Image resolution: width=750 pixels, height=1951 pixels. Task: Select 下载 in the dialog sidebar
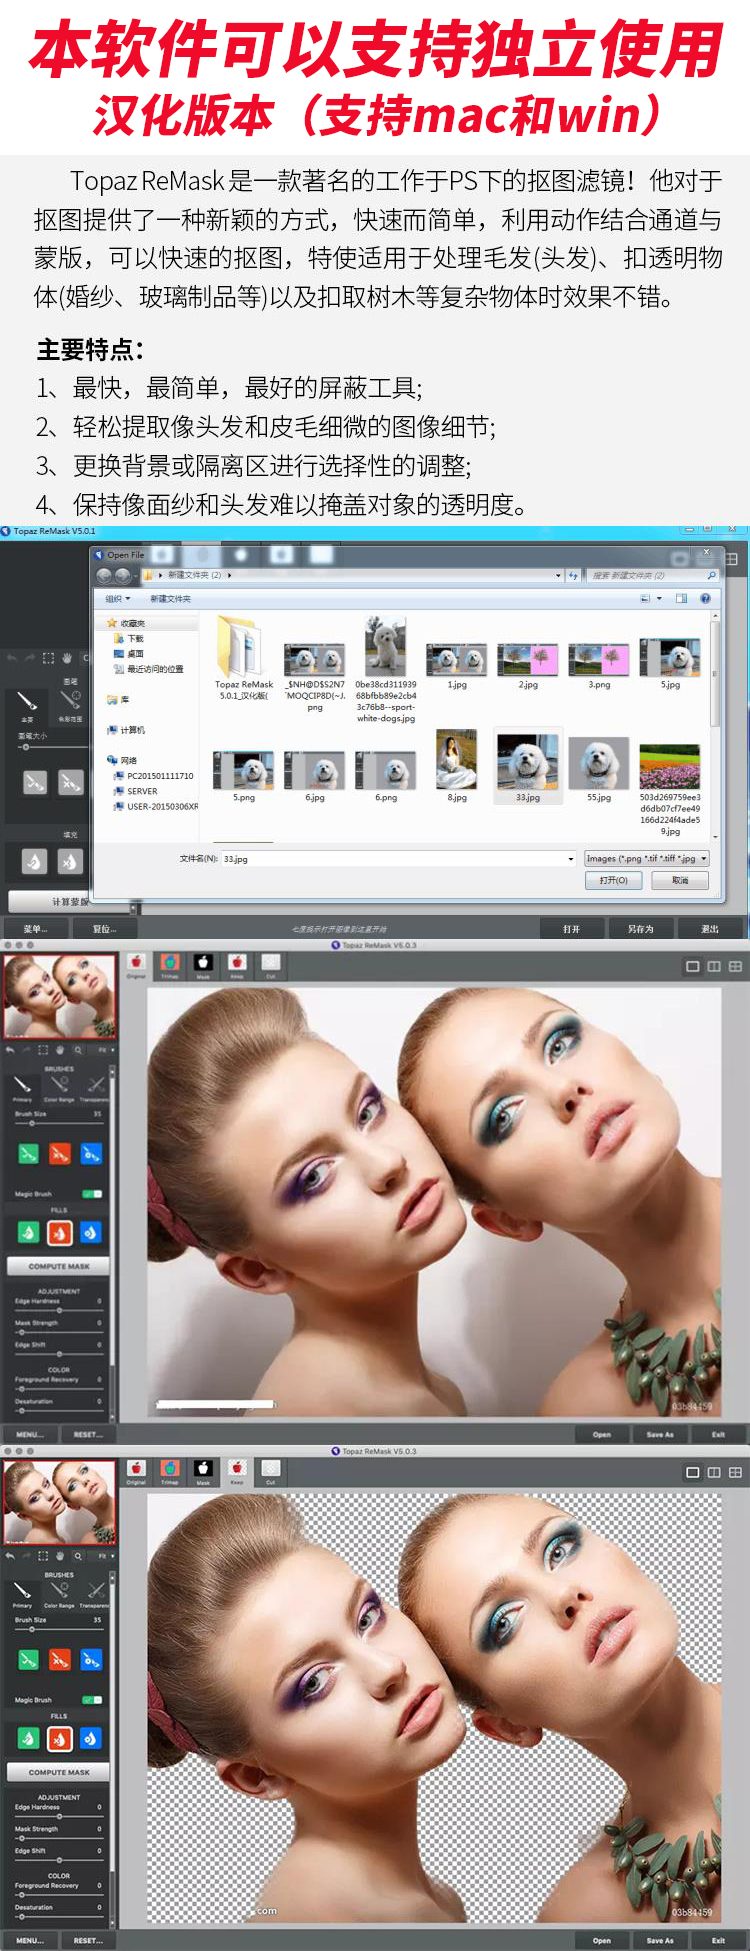(x=129, y=638)
